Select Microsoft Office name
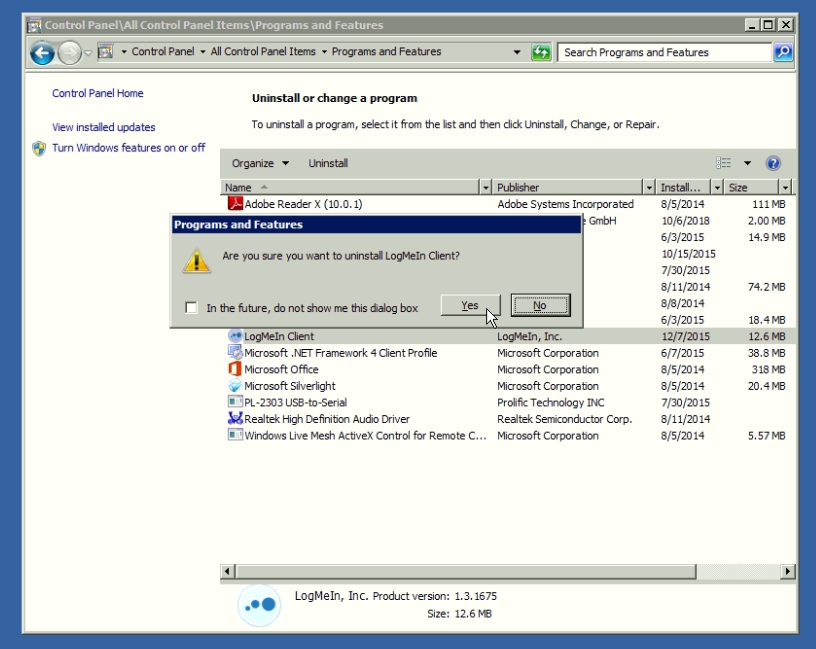 point(281,370)
